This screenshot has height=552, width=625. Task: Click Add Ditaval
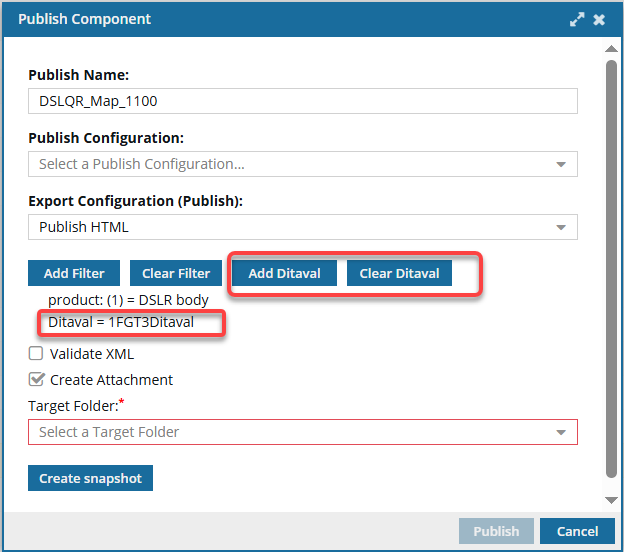click(x=284, y=273)
